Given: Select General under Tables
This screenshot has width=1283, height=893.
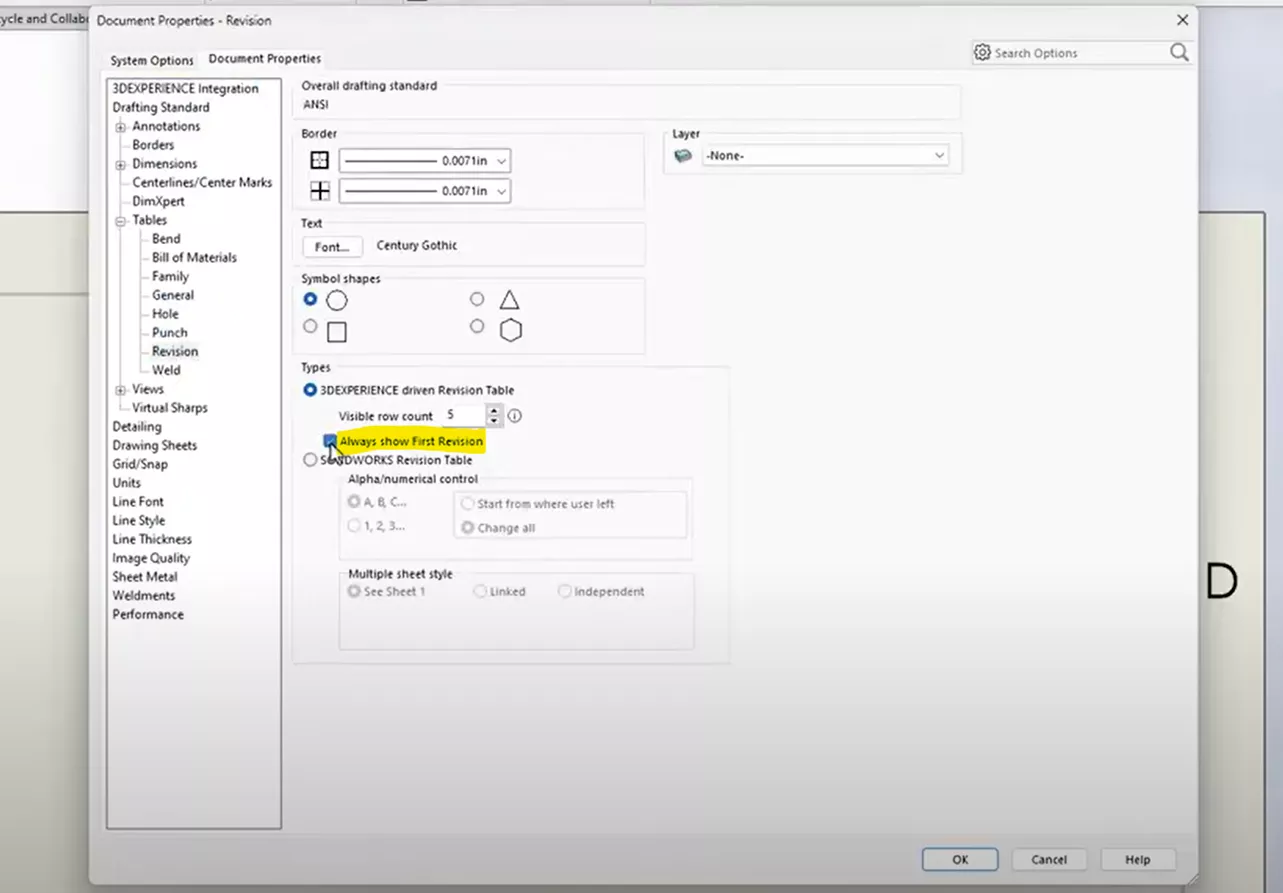Looking at the screenshot, I should coord(173,295).
